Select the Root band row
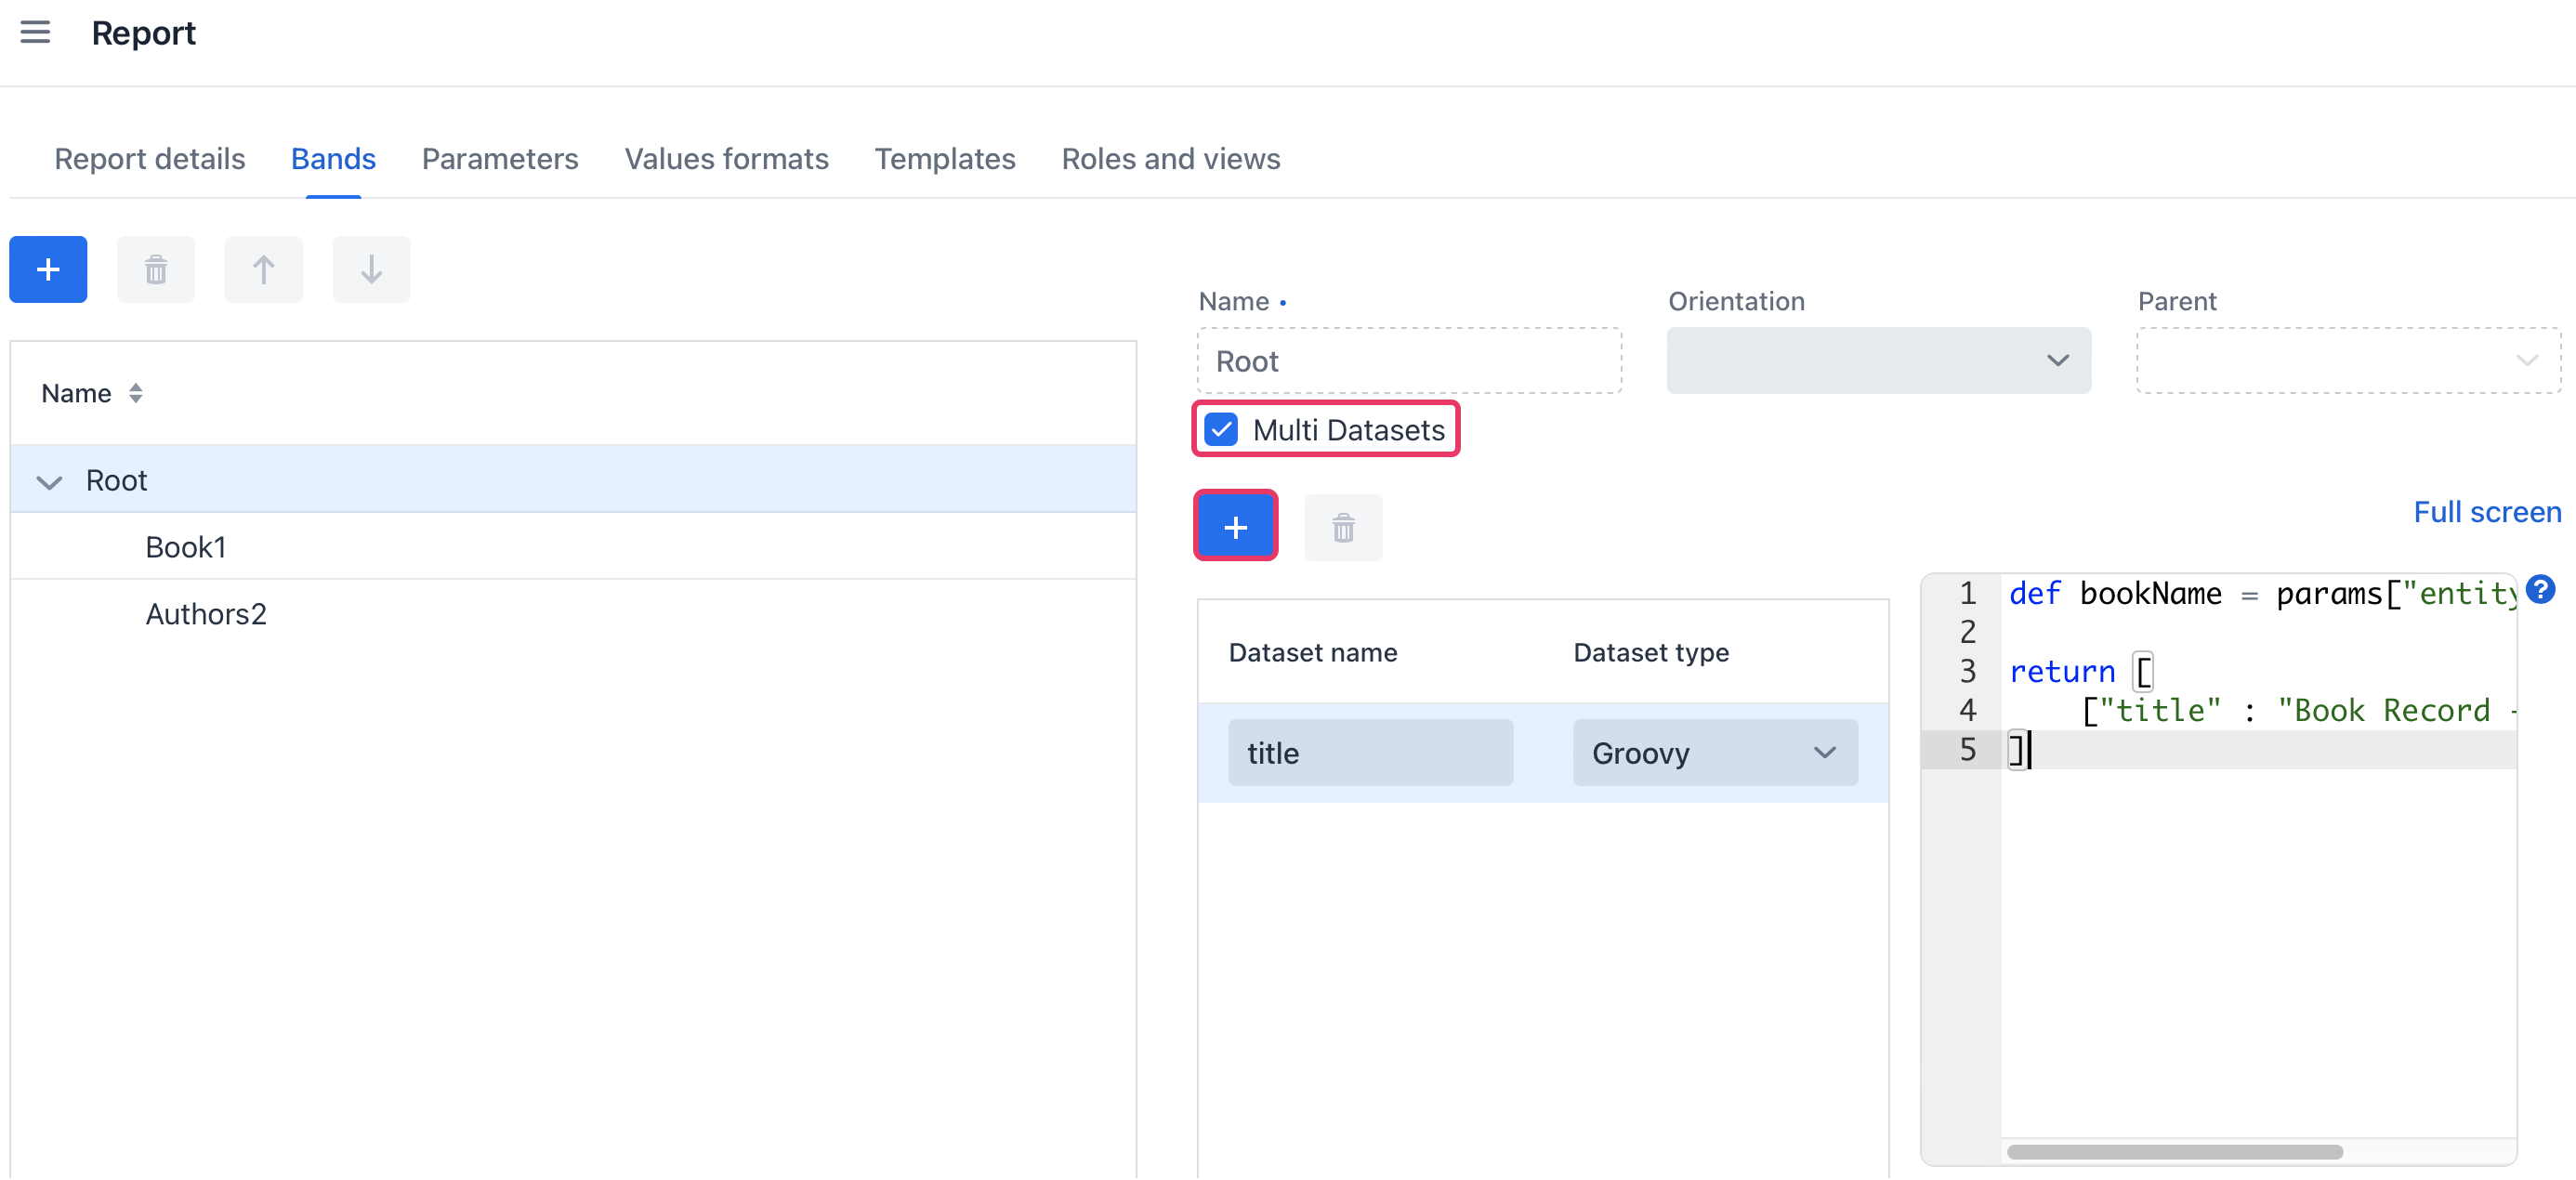Viewport: 2576px width, 1180px height. click(x=573, y=480)
